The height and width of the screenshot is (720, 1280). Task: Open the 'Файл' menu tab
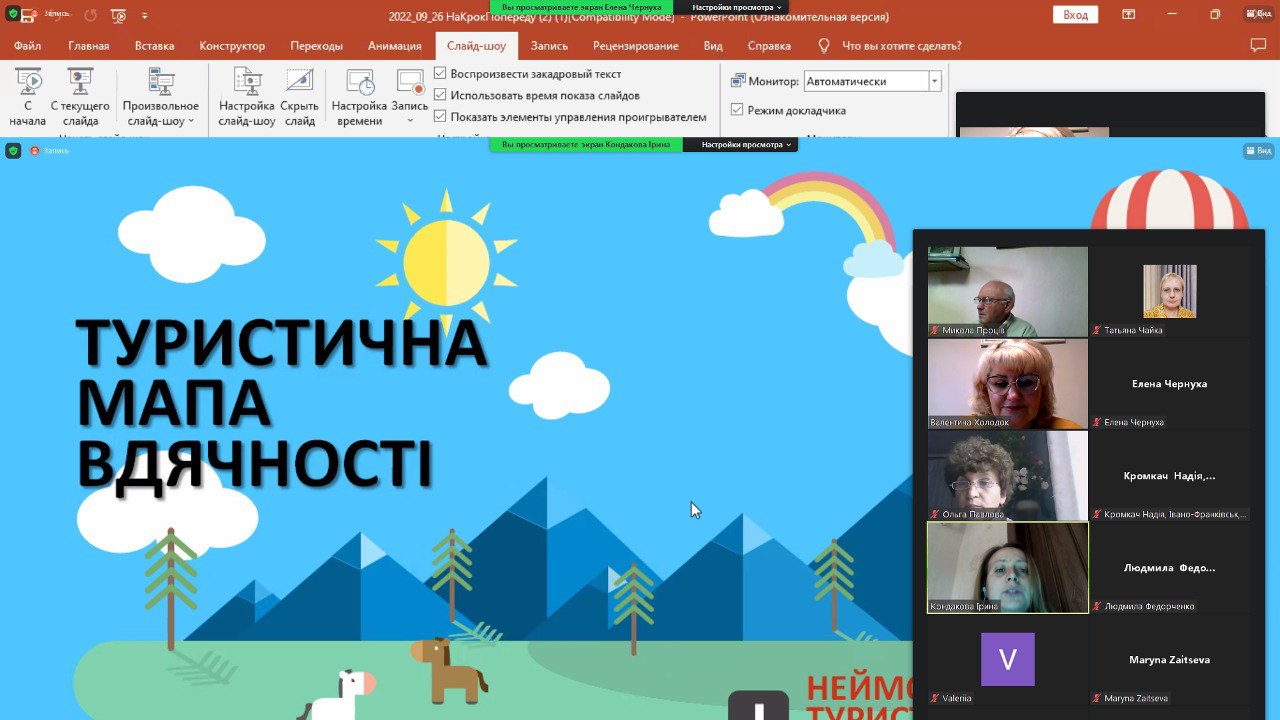tap(27, 46)
